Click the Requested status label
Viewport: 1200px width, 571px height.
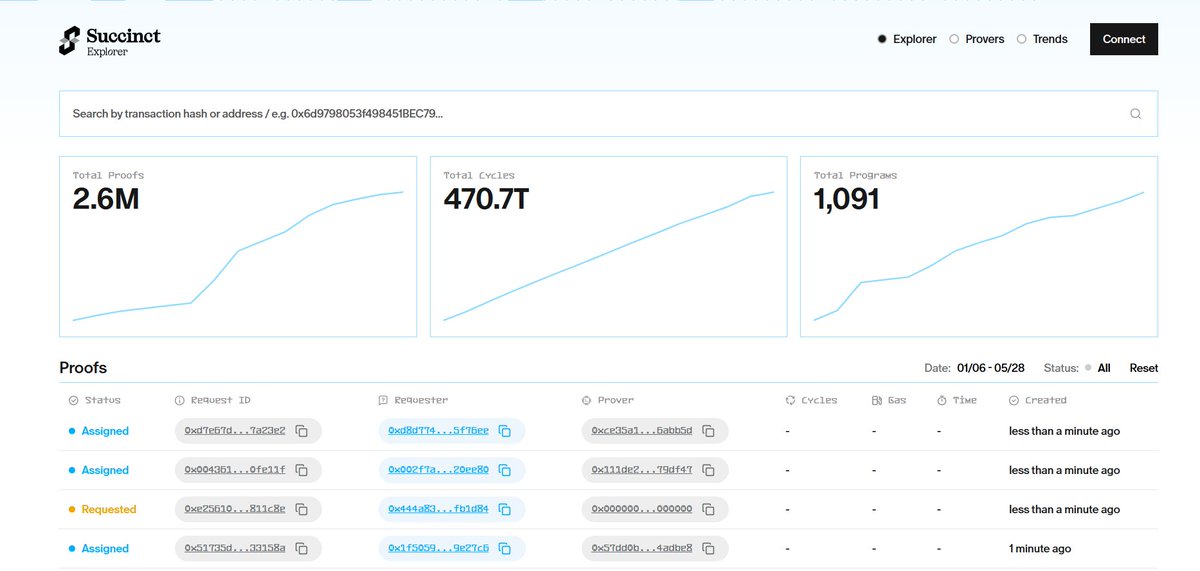coord(109,509)
